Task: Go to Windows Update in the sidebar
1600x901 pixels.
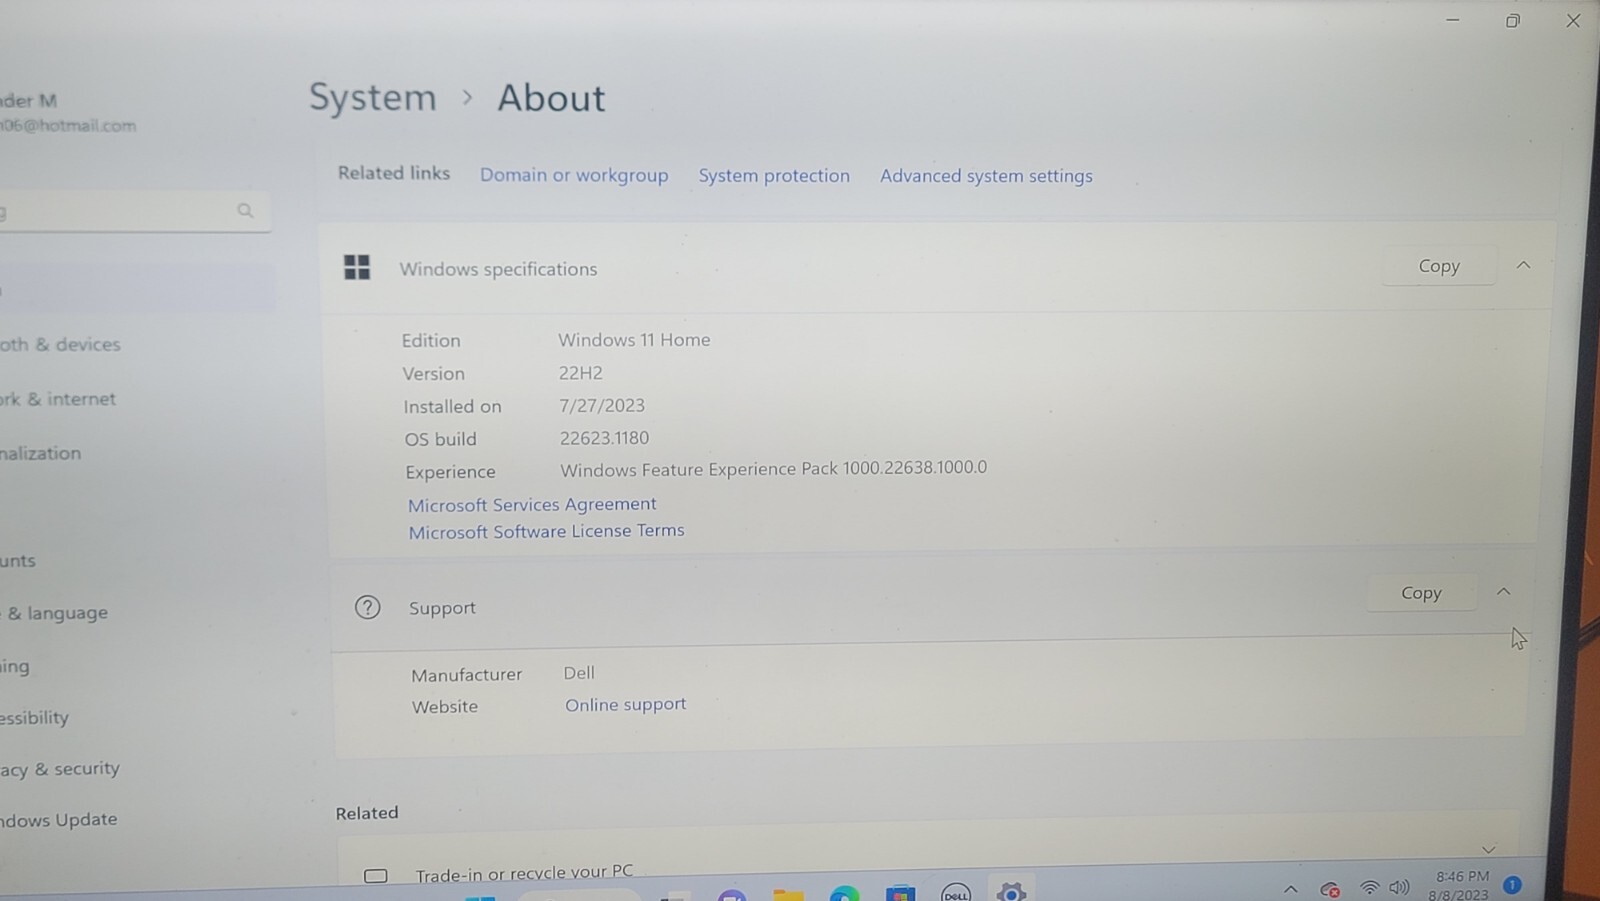Action: click(x=59, y=820)
